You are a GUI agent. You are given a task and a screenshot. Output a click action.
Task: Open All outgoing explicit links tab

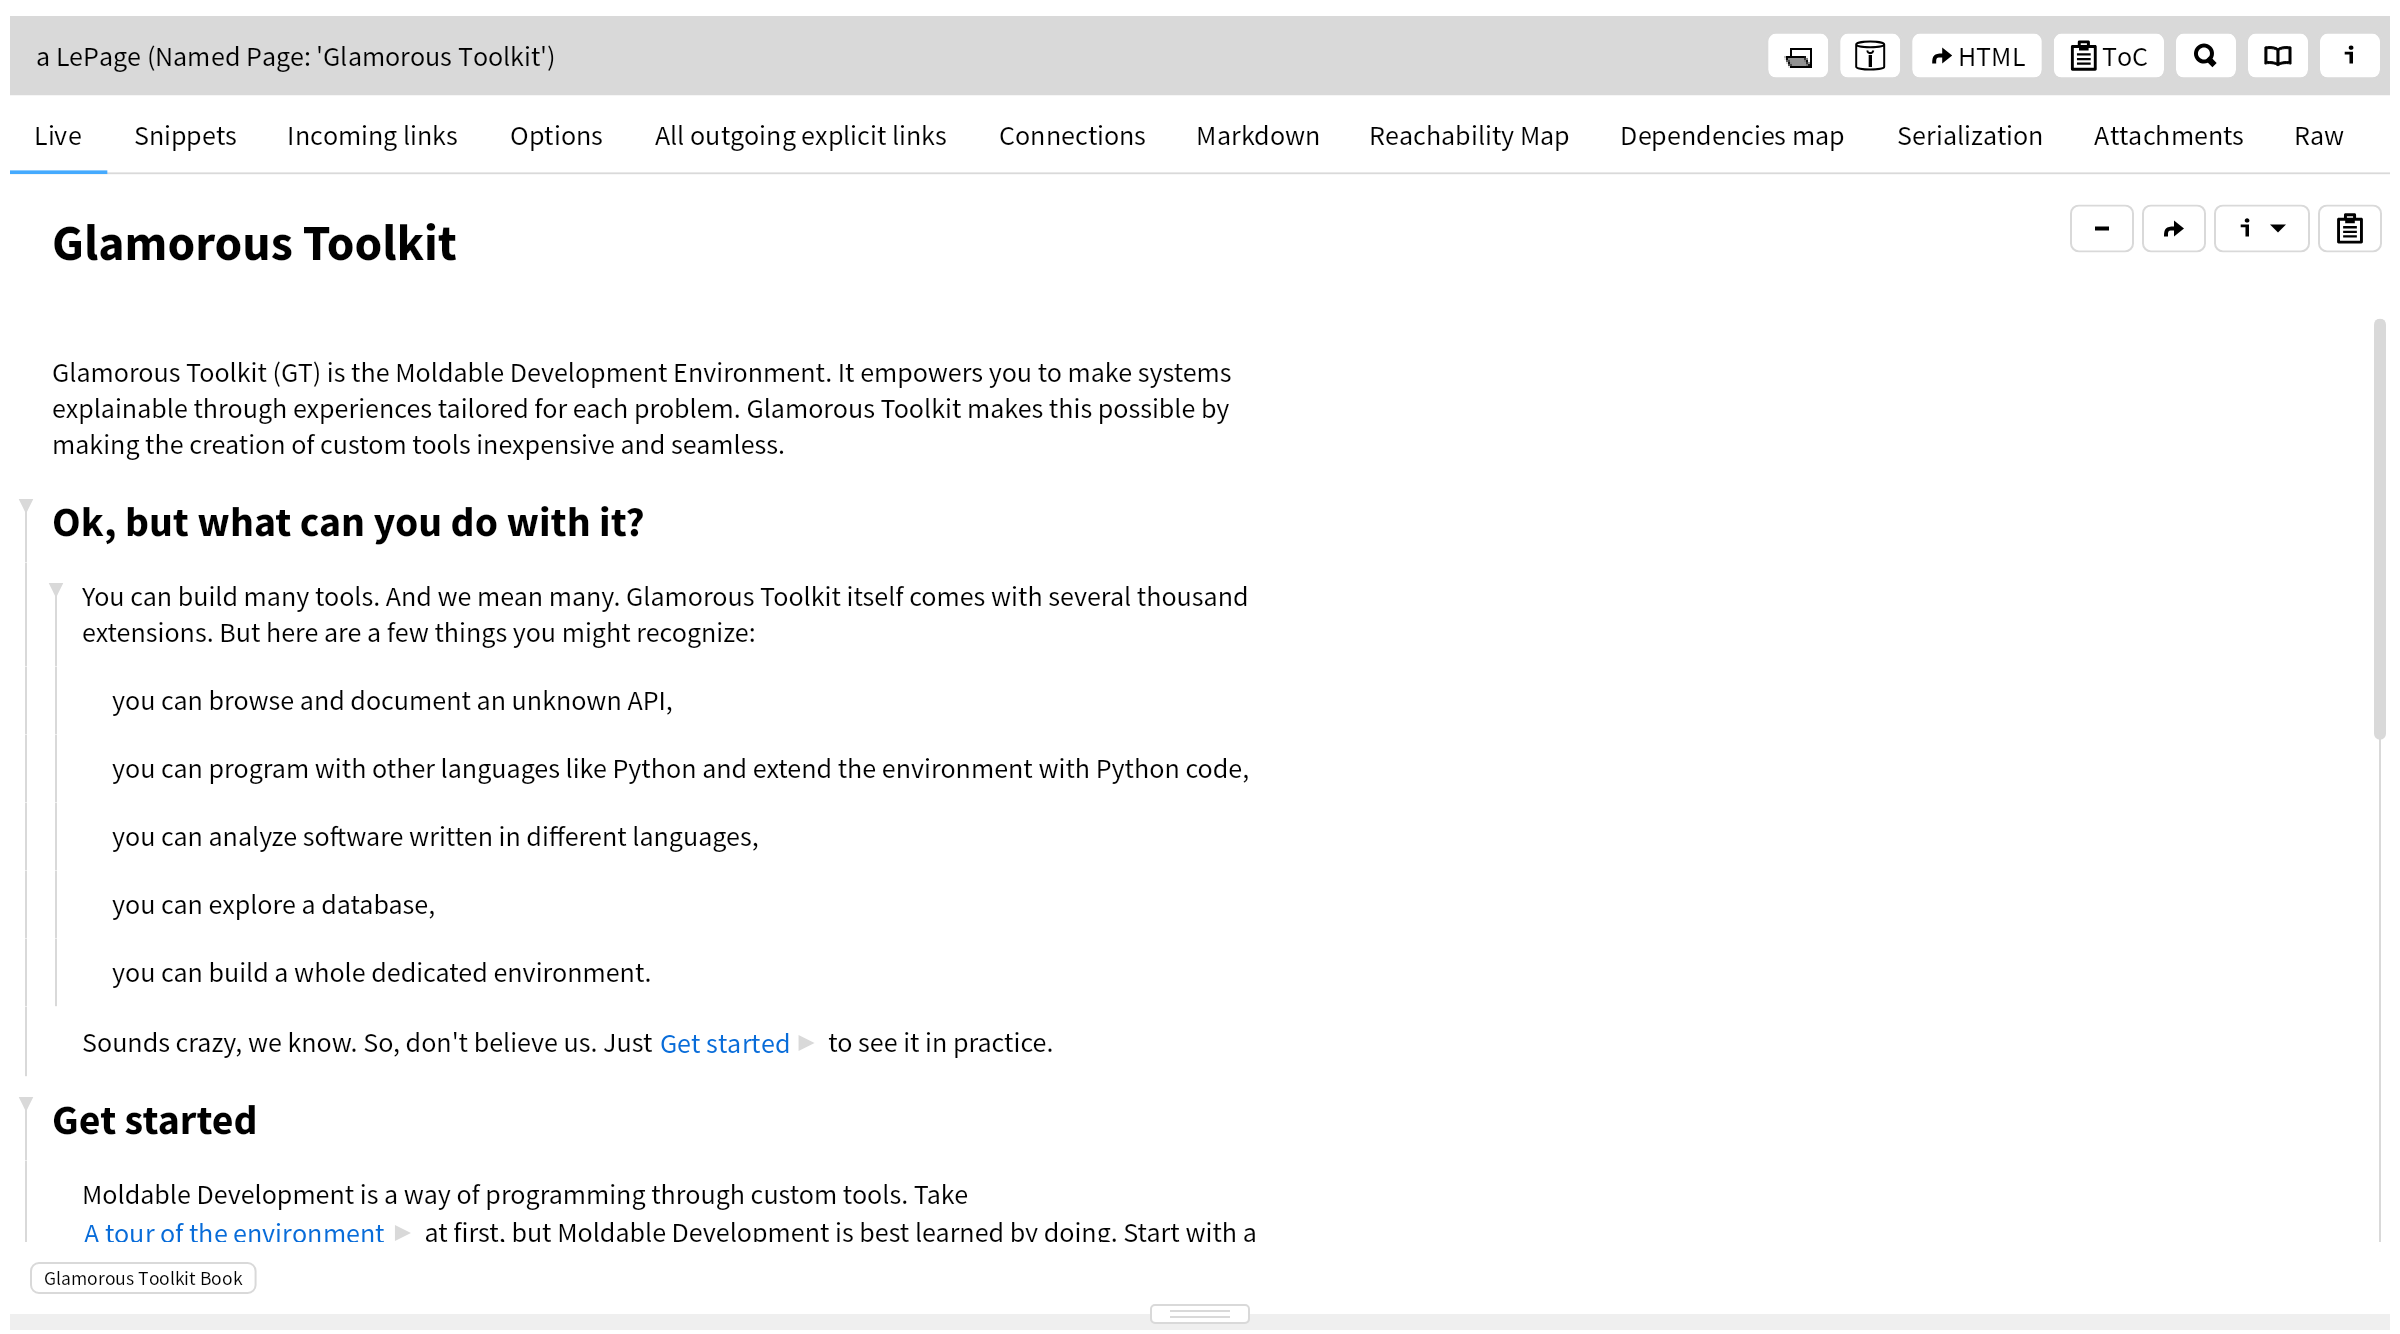(x=800, y=136)
